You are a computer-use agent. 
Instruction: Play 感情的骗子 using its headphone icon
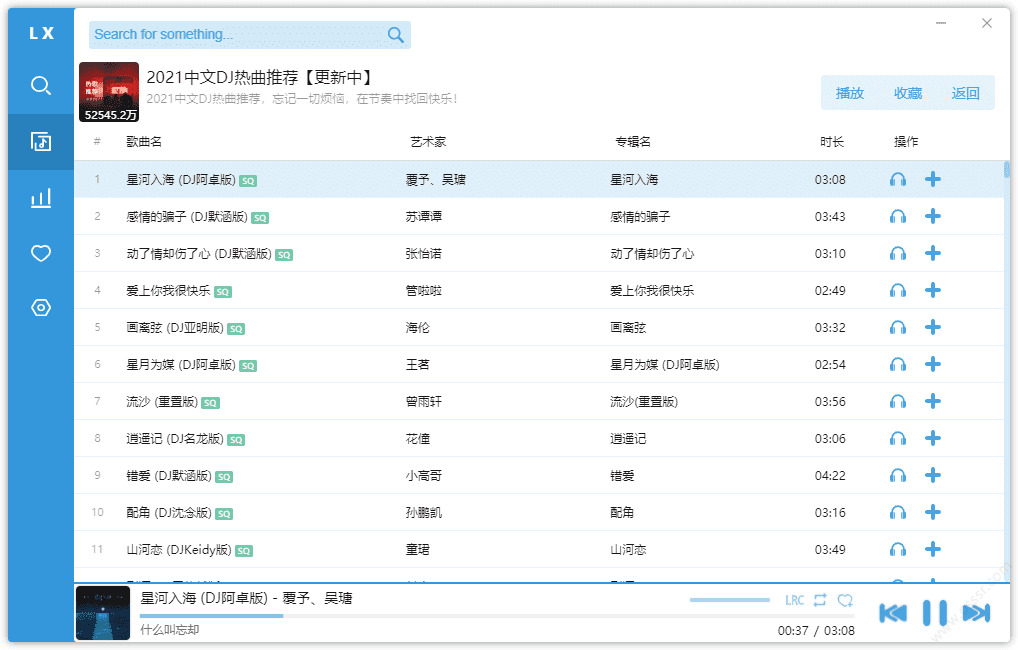click(x=898, y=217)
